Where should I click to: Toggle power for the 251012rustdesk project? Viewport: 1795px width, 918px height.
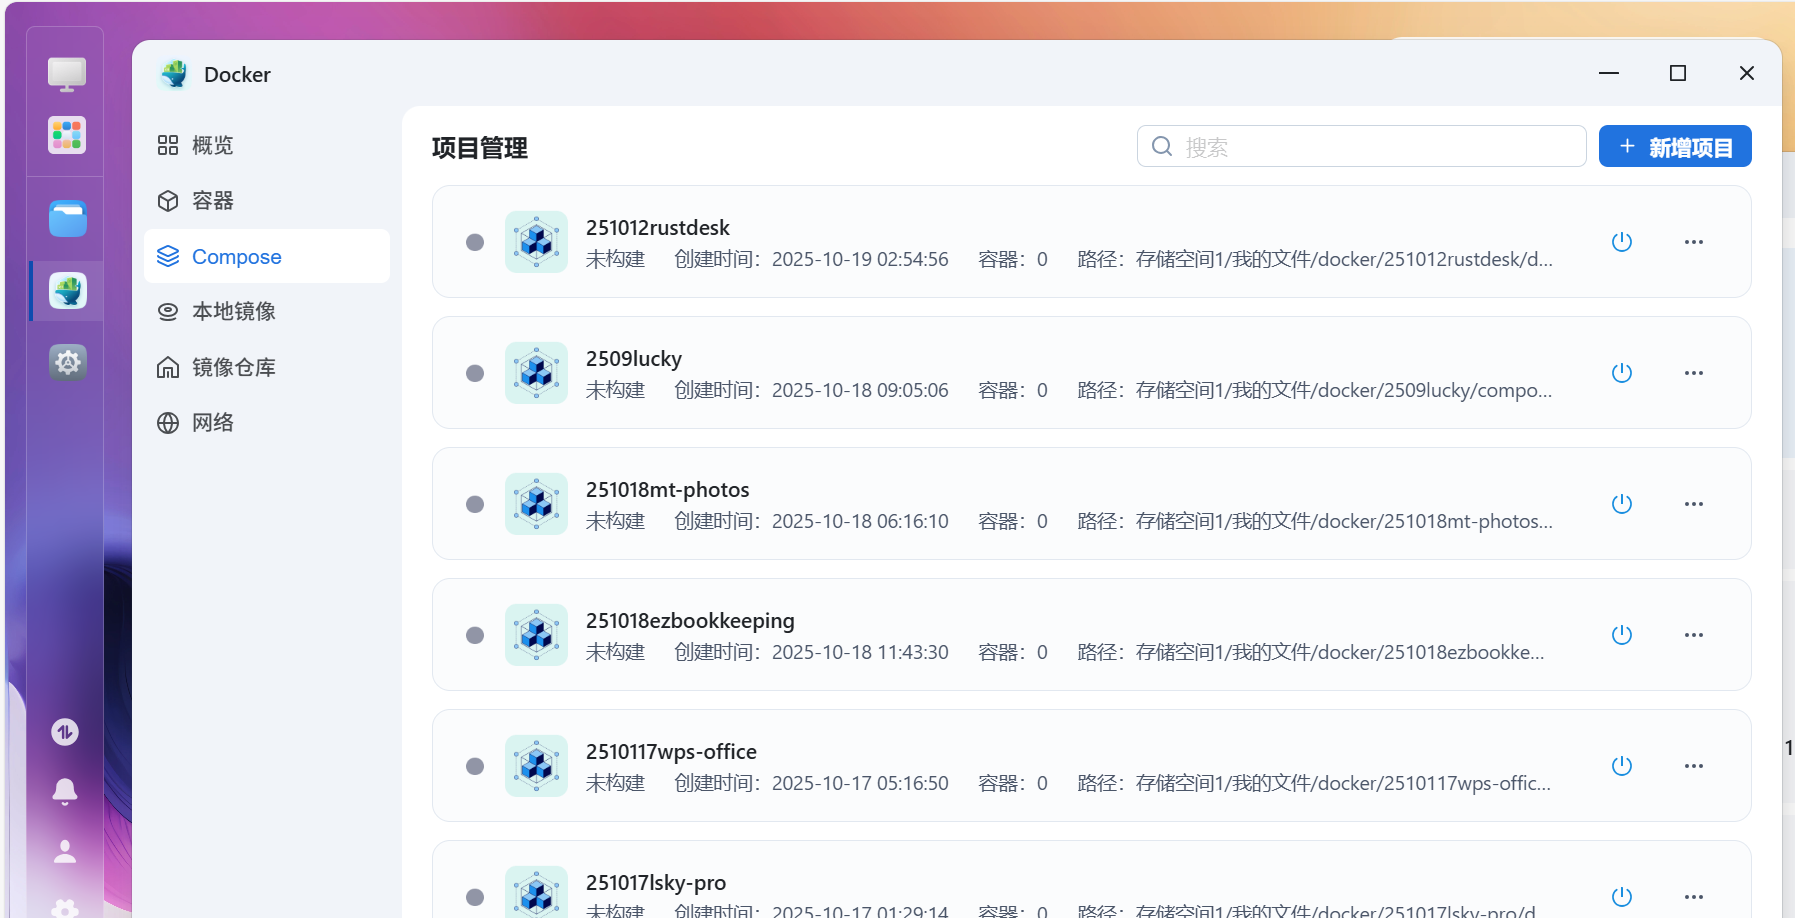pos(1622,242)
